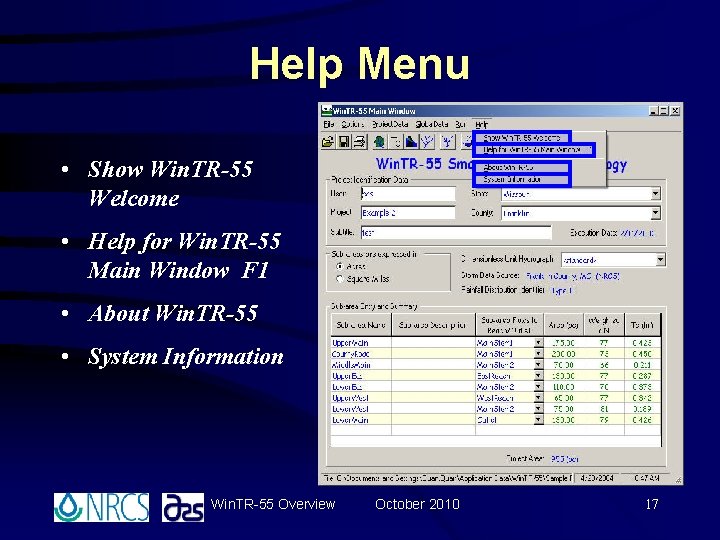720x540 pixels.
Task: Open the ProjectData menu
Action: 390,124
